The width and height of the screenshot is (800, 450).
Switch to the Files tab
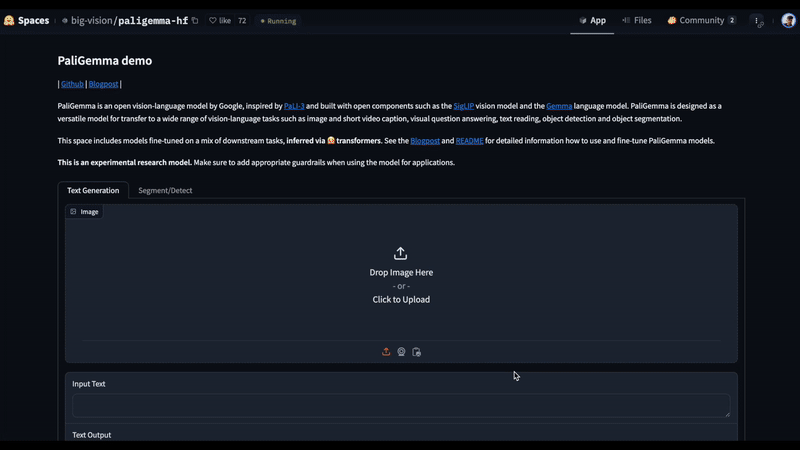click(x=637, y=20)
